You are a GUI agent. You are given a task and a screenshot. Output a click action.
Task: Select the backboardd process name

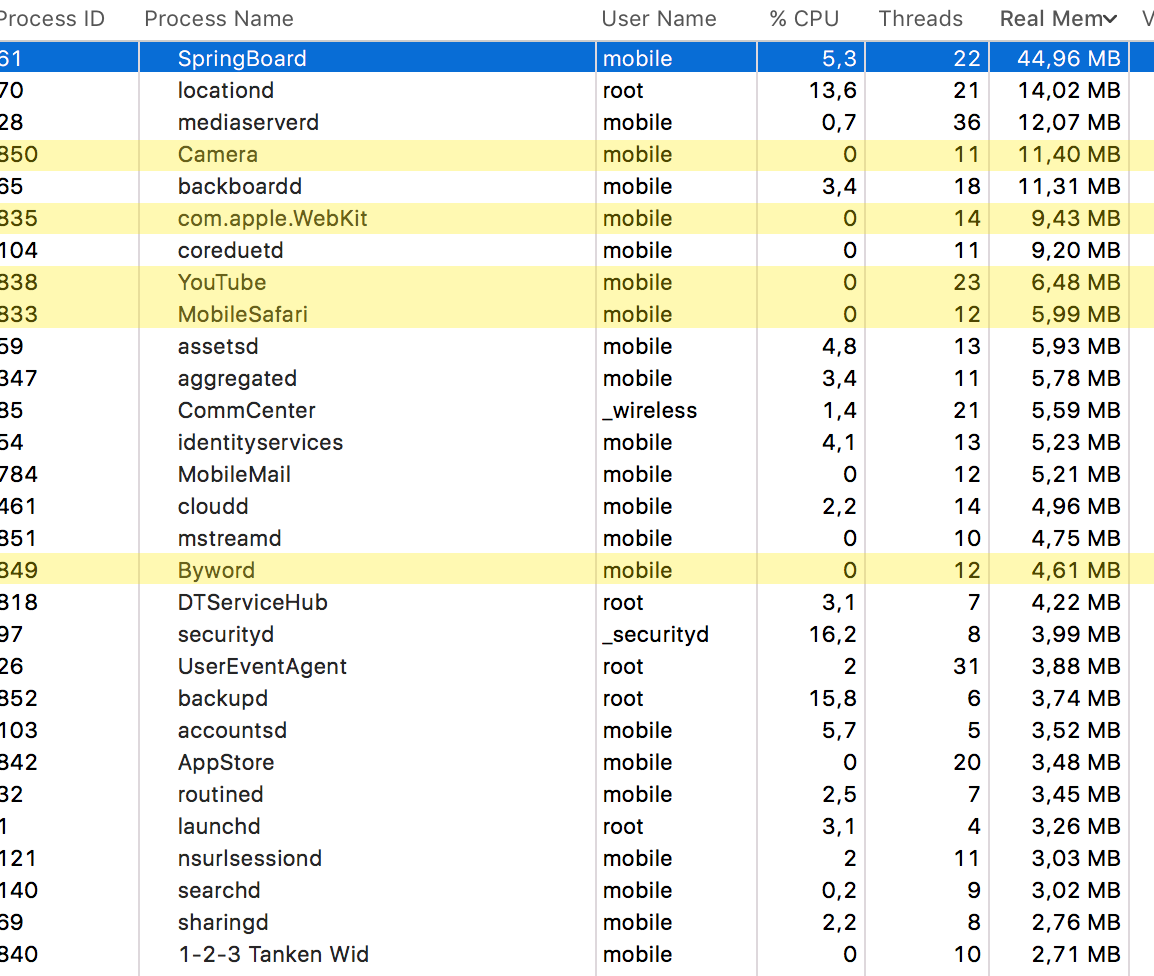[x=240, y=186]
